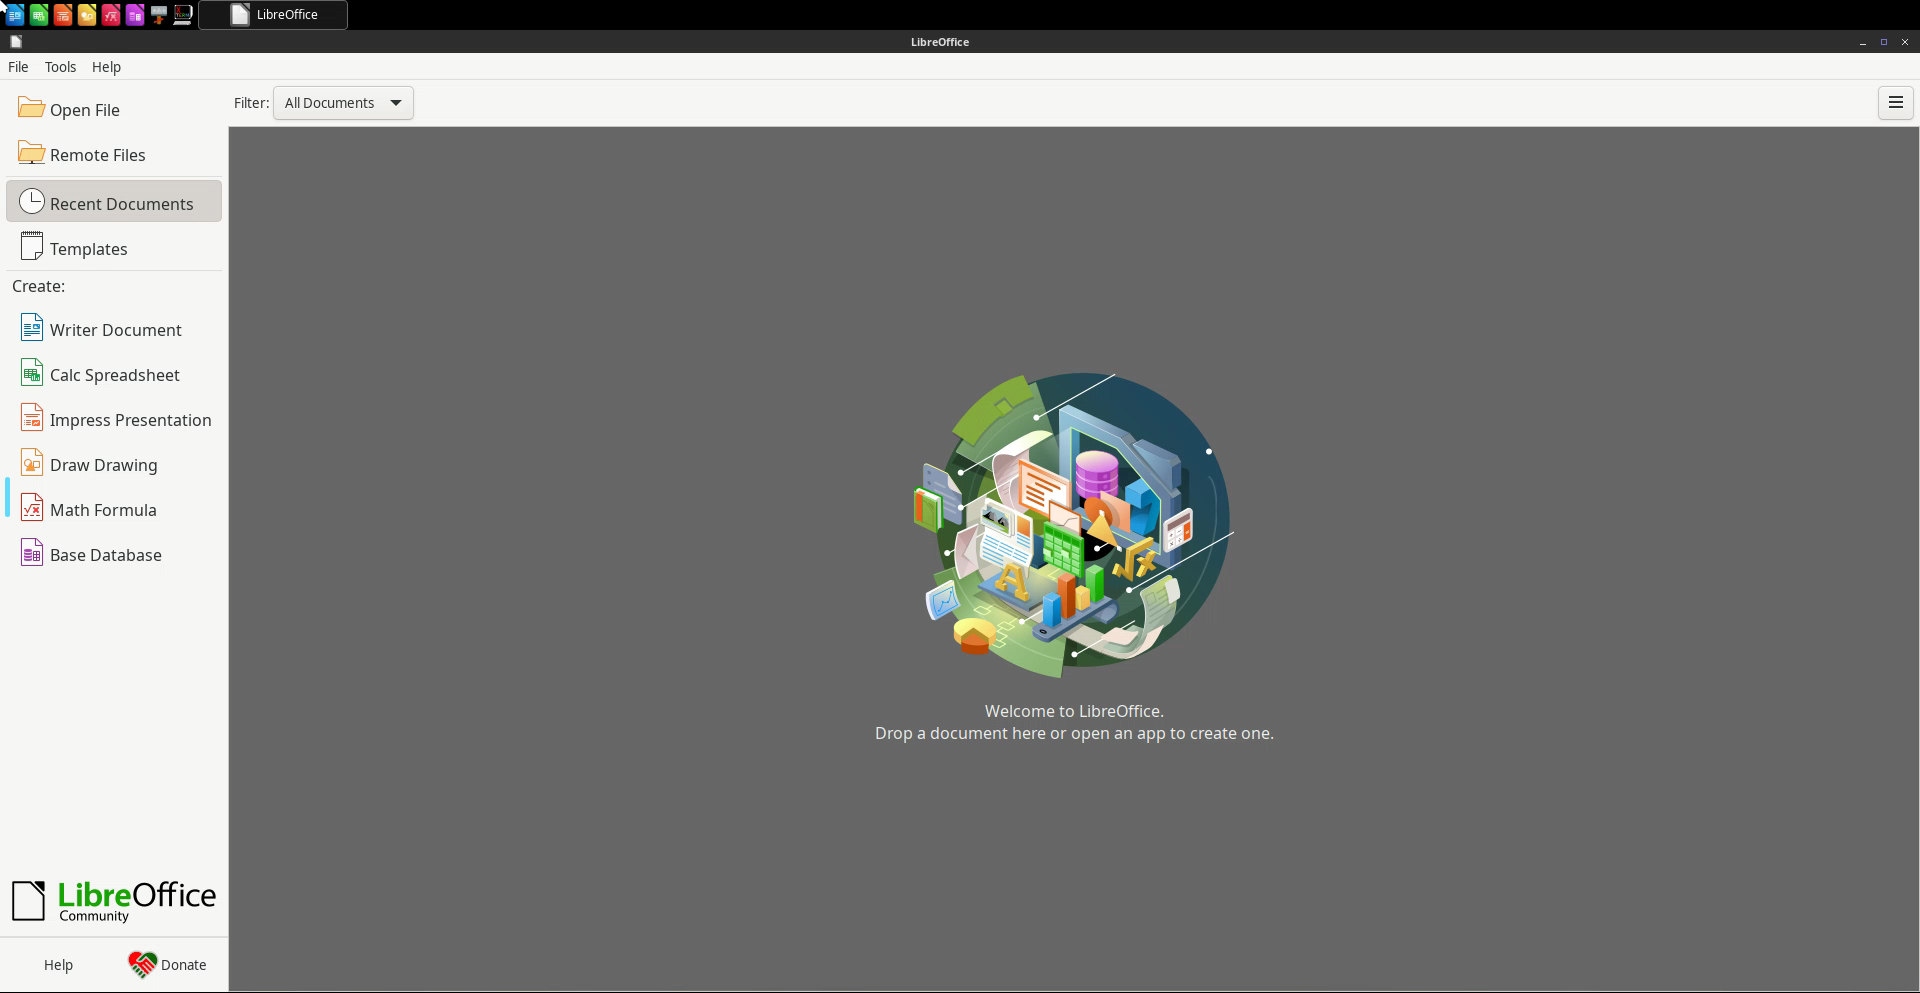Create a new Draw Drawing
1920x993 pixels.
103,465
